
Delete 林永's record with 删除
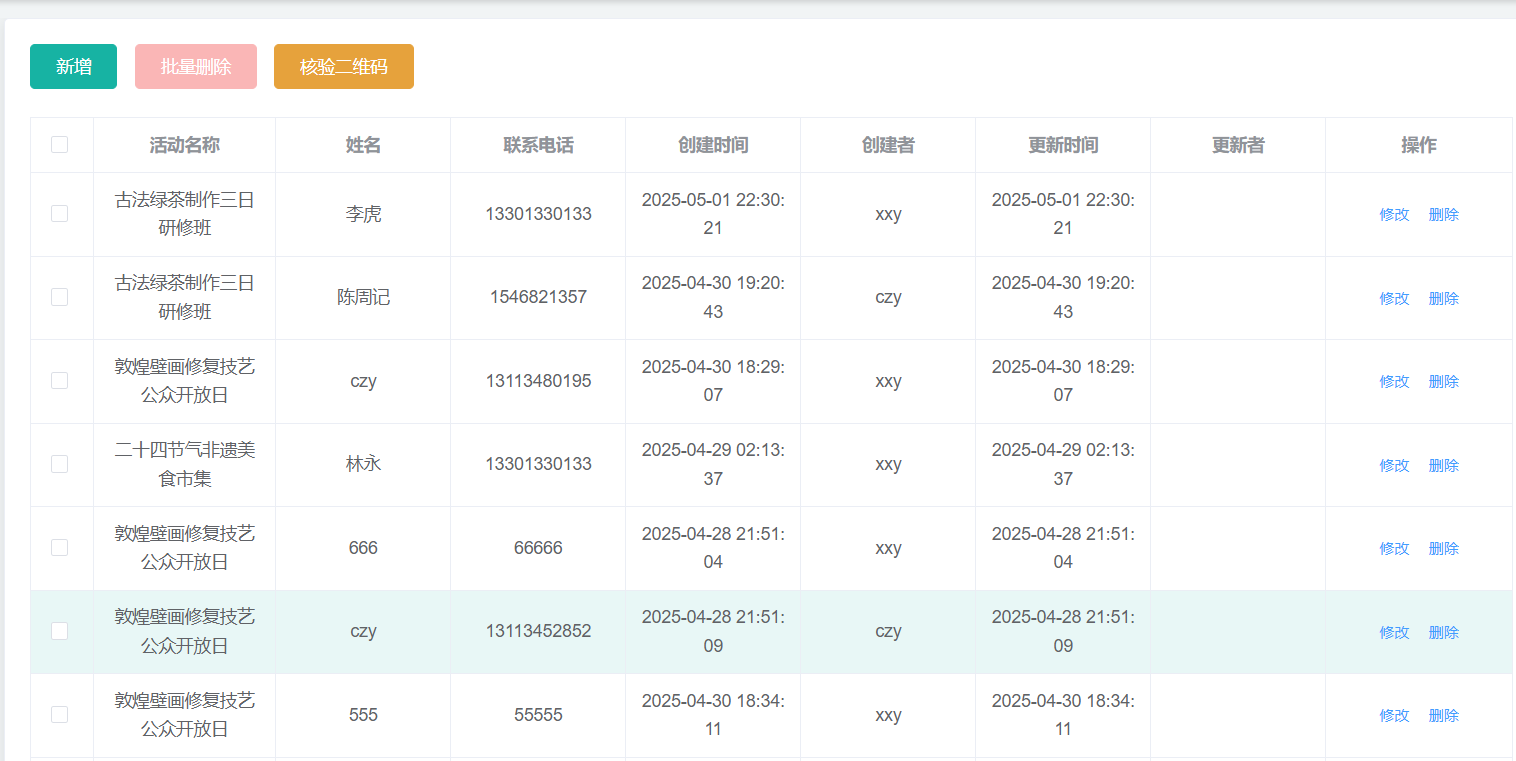point(1443,465)
